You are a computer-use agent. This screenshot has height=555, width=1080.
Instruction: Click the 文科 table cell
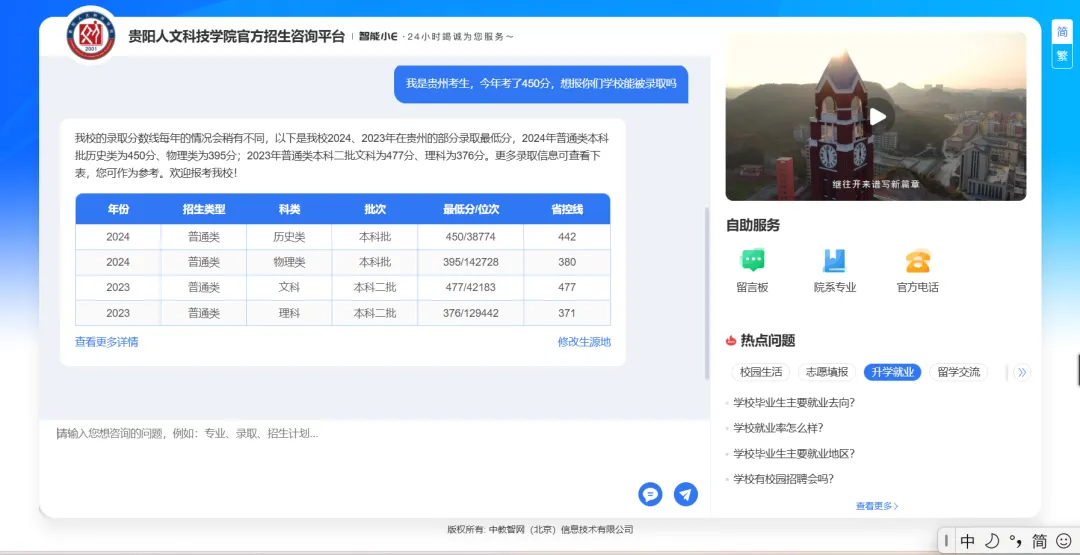(289, 288)
